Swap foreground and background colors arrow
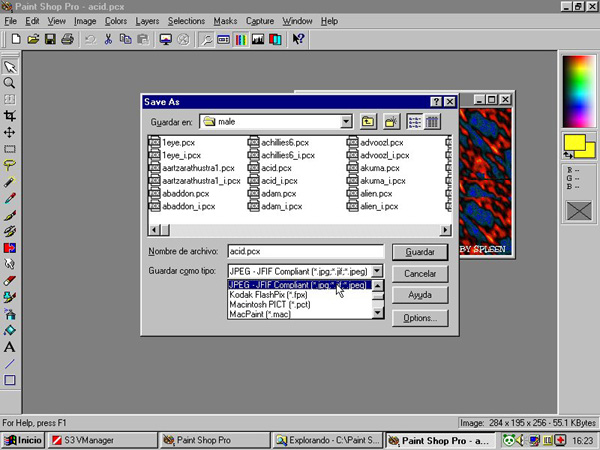 [x=568, y=155]
